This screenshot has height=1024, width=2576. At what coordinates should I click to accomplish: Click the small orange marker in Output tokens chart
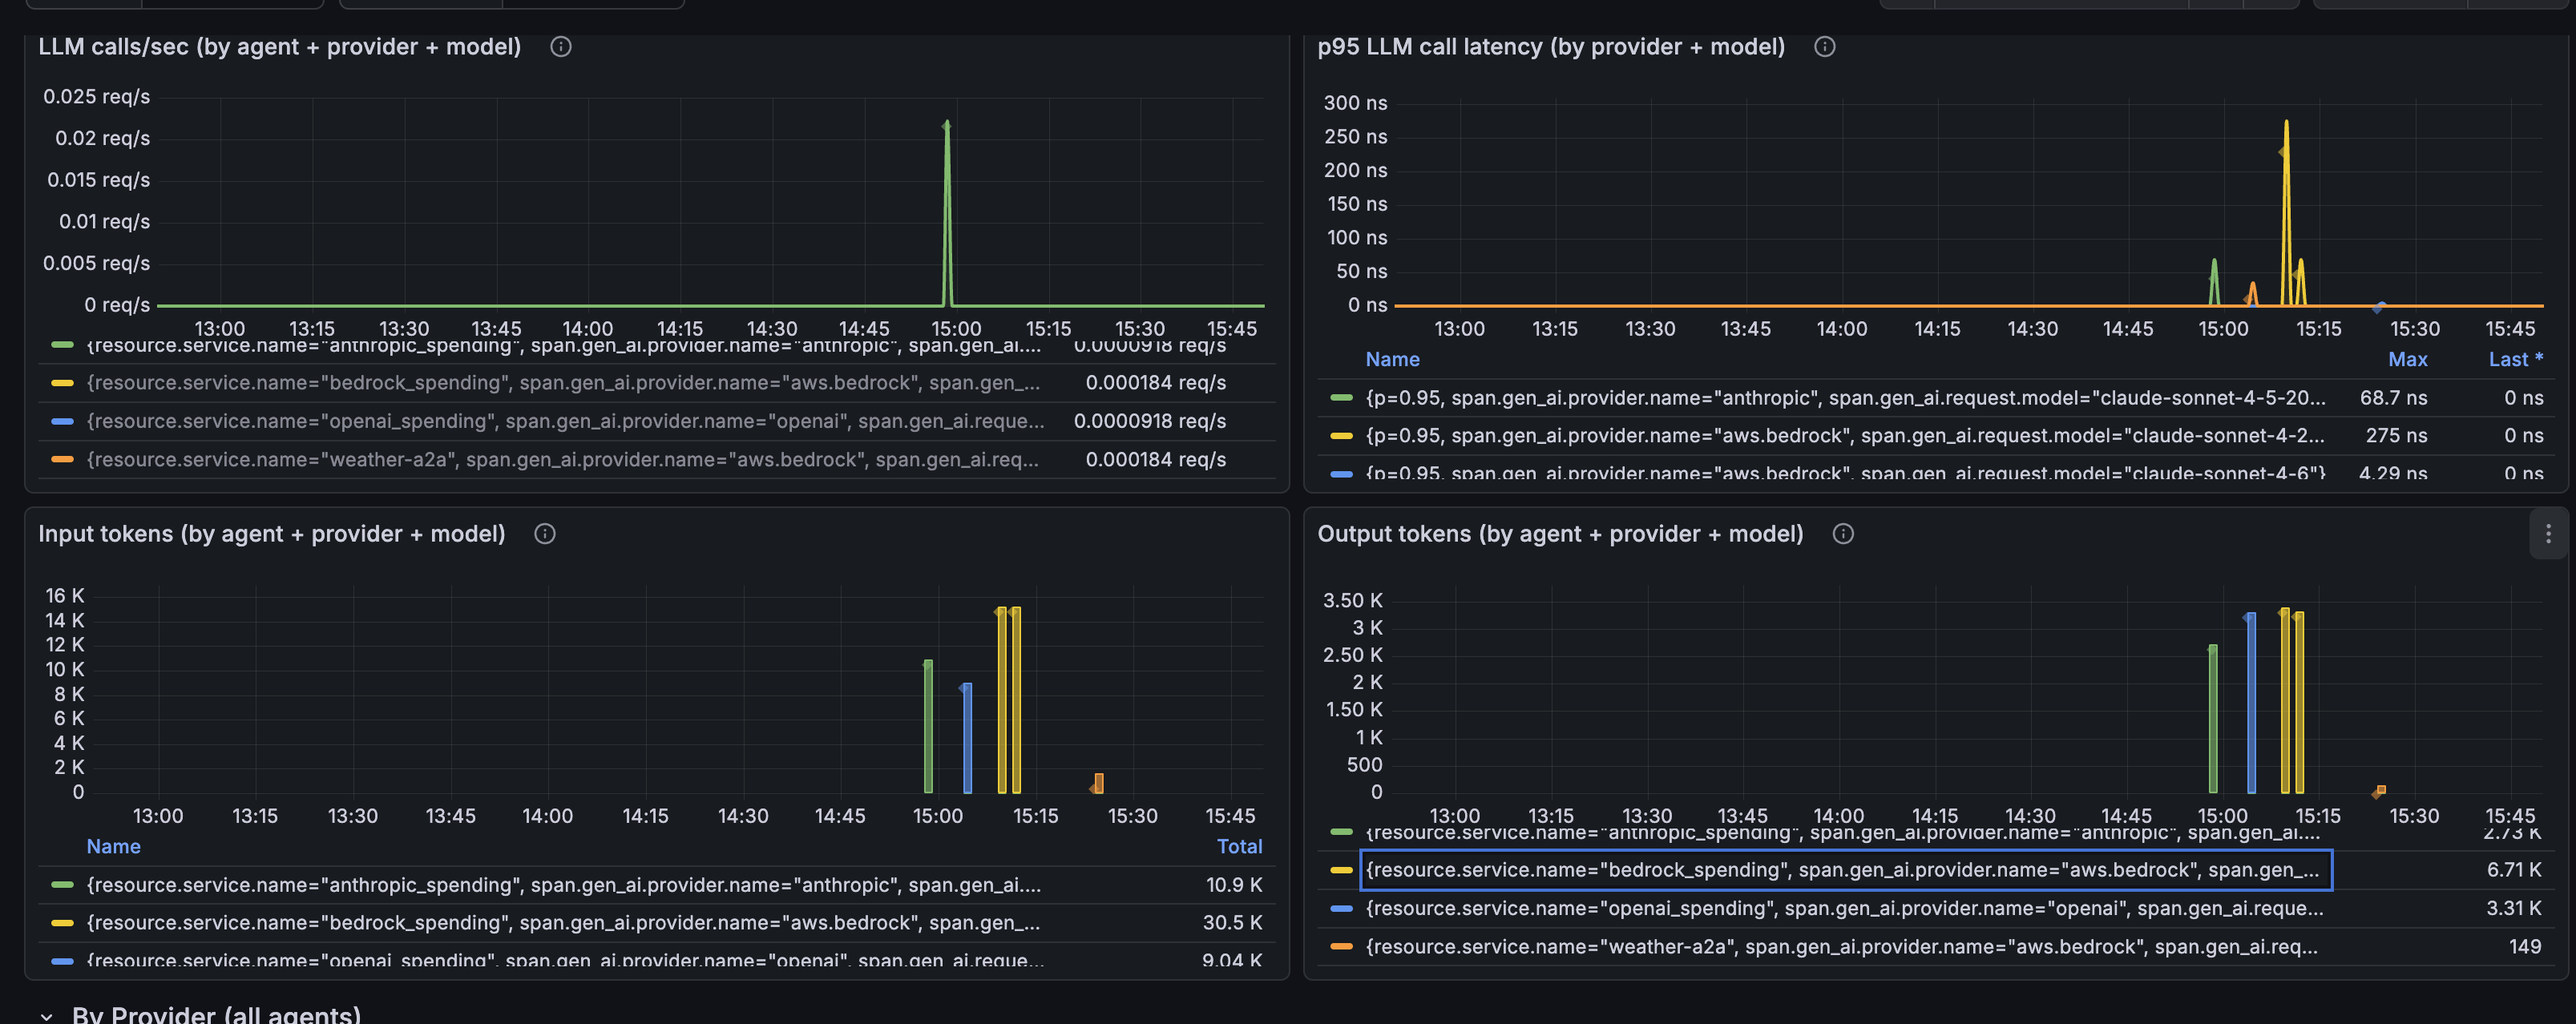pyautogui.click(x=2380, y=791)
